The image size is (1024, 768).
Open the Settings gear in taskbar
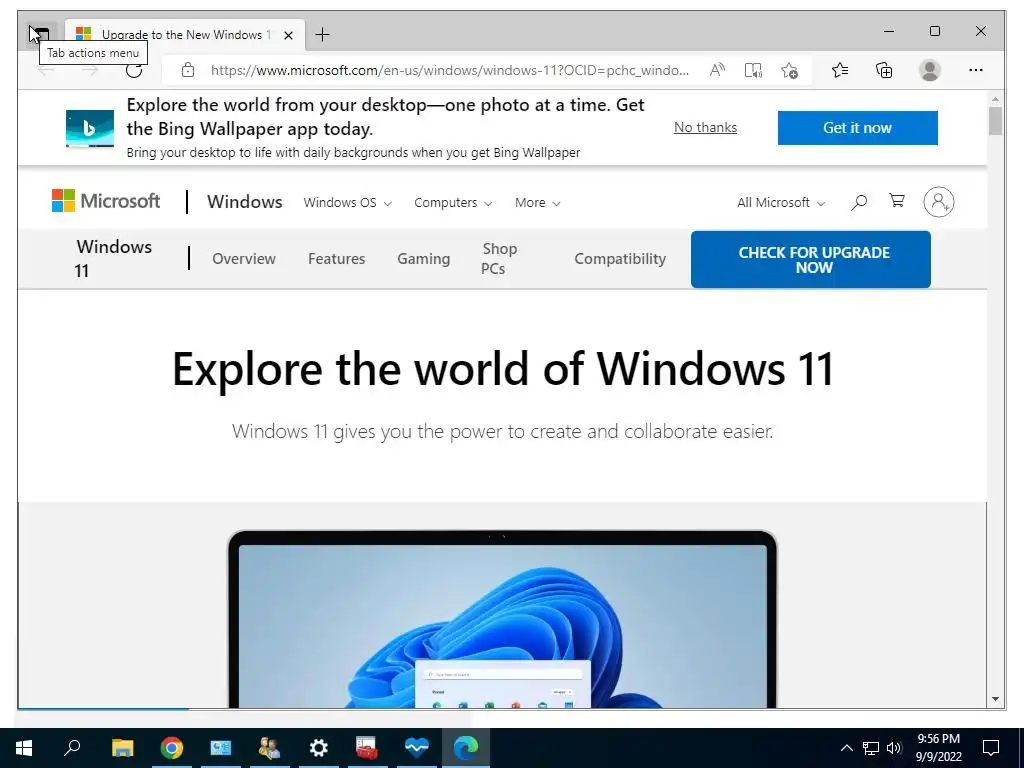[x=319, y=748]
